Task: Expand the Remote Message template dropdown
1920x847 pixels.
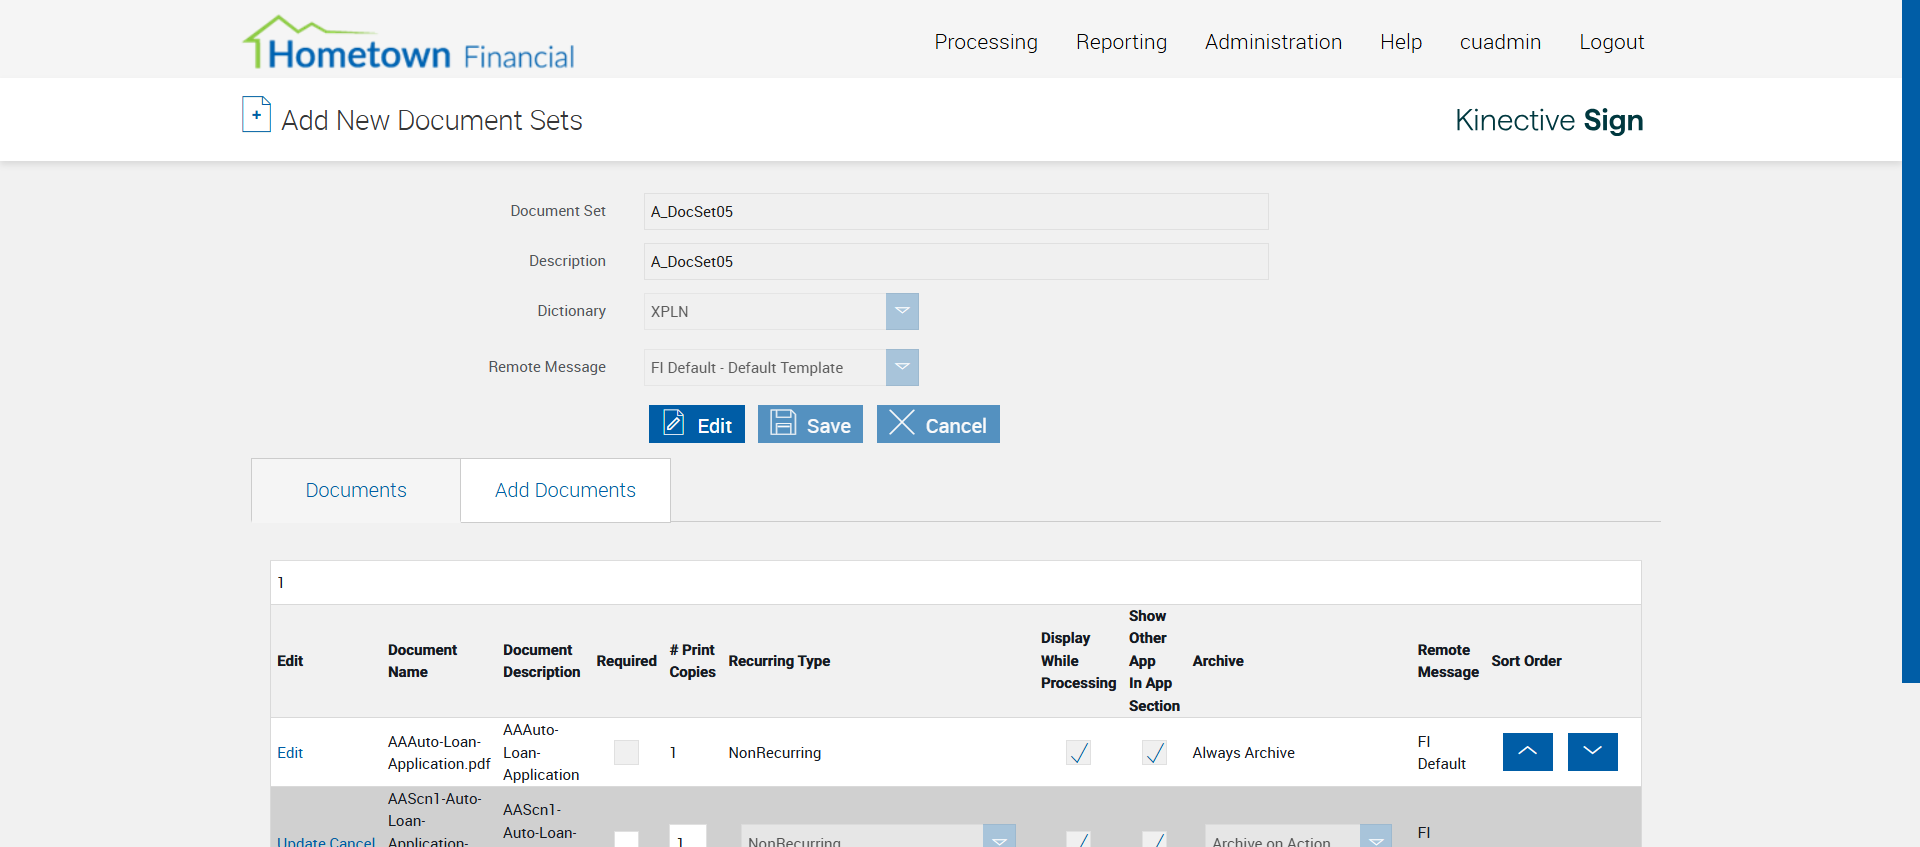Action: [x=902, y=367]
